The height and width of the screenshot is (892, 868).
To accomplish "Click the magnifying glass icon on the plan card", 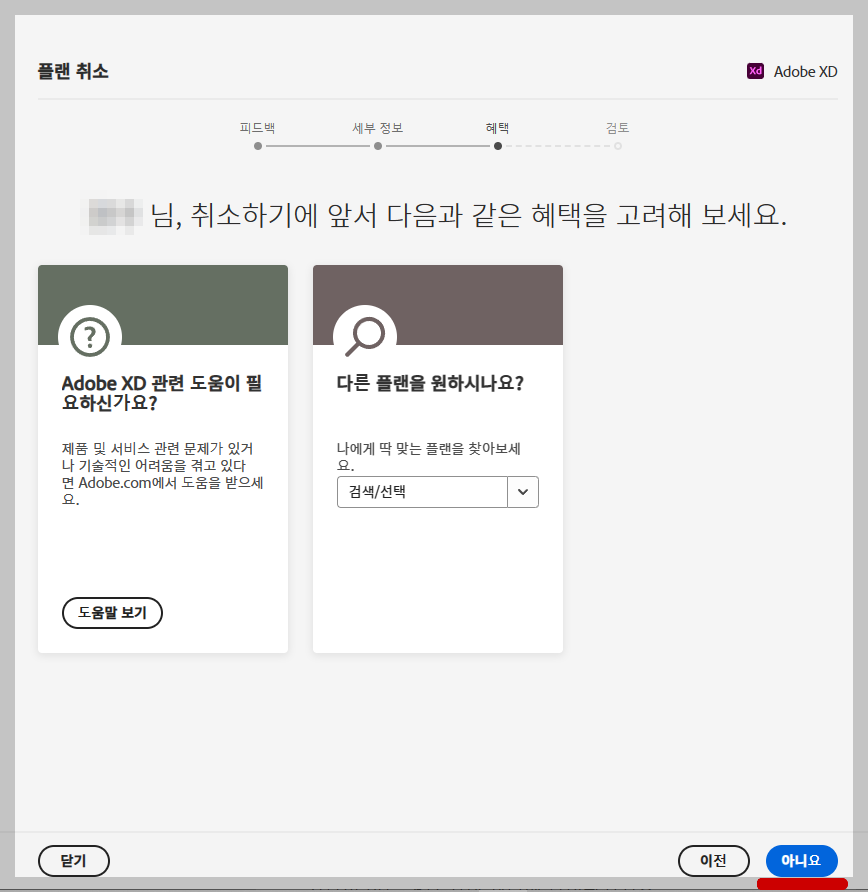I will (x=363, y=337).
